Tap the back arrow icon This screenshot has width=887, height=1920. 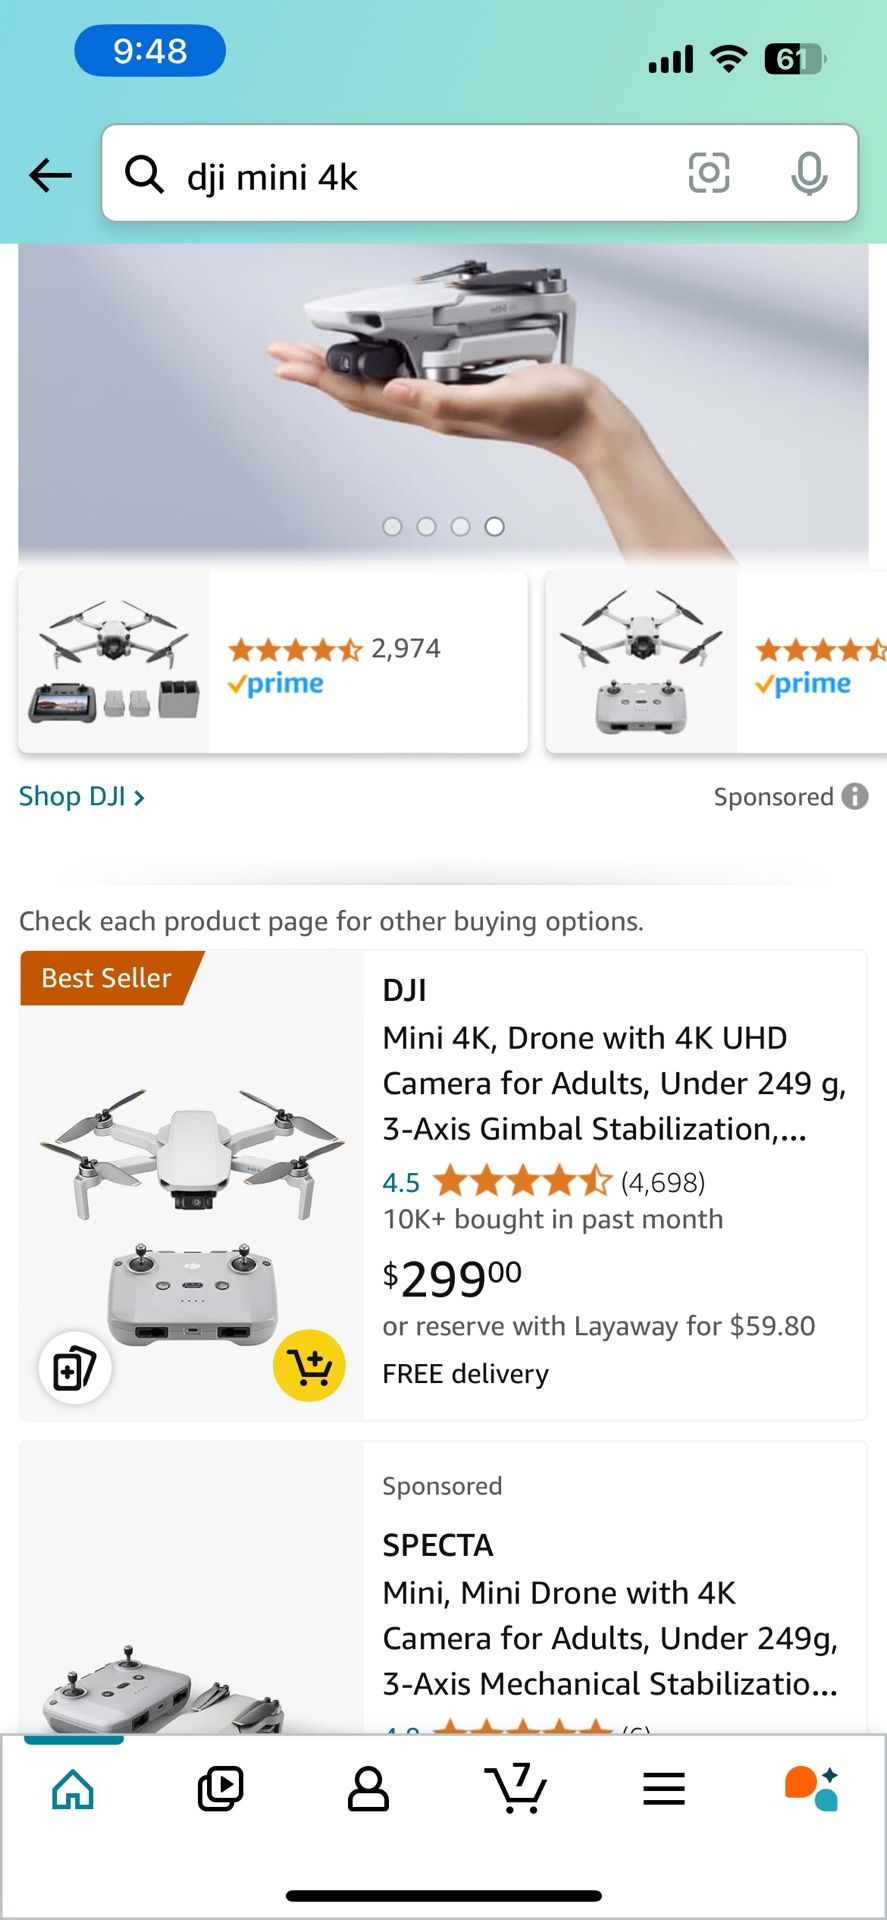tap(50, 175)
